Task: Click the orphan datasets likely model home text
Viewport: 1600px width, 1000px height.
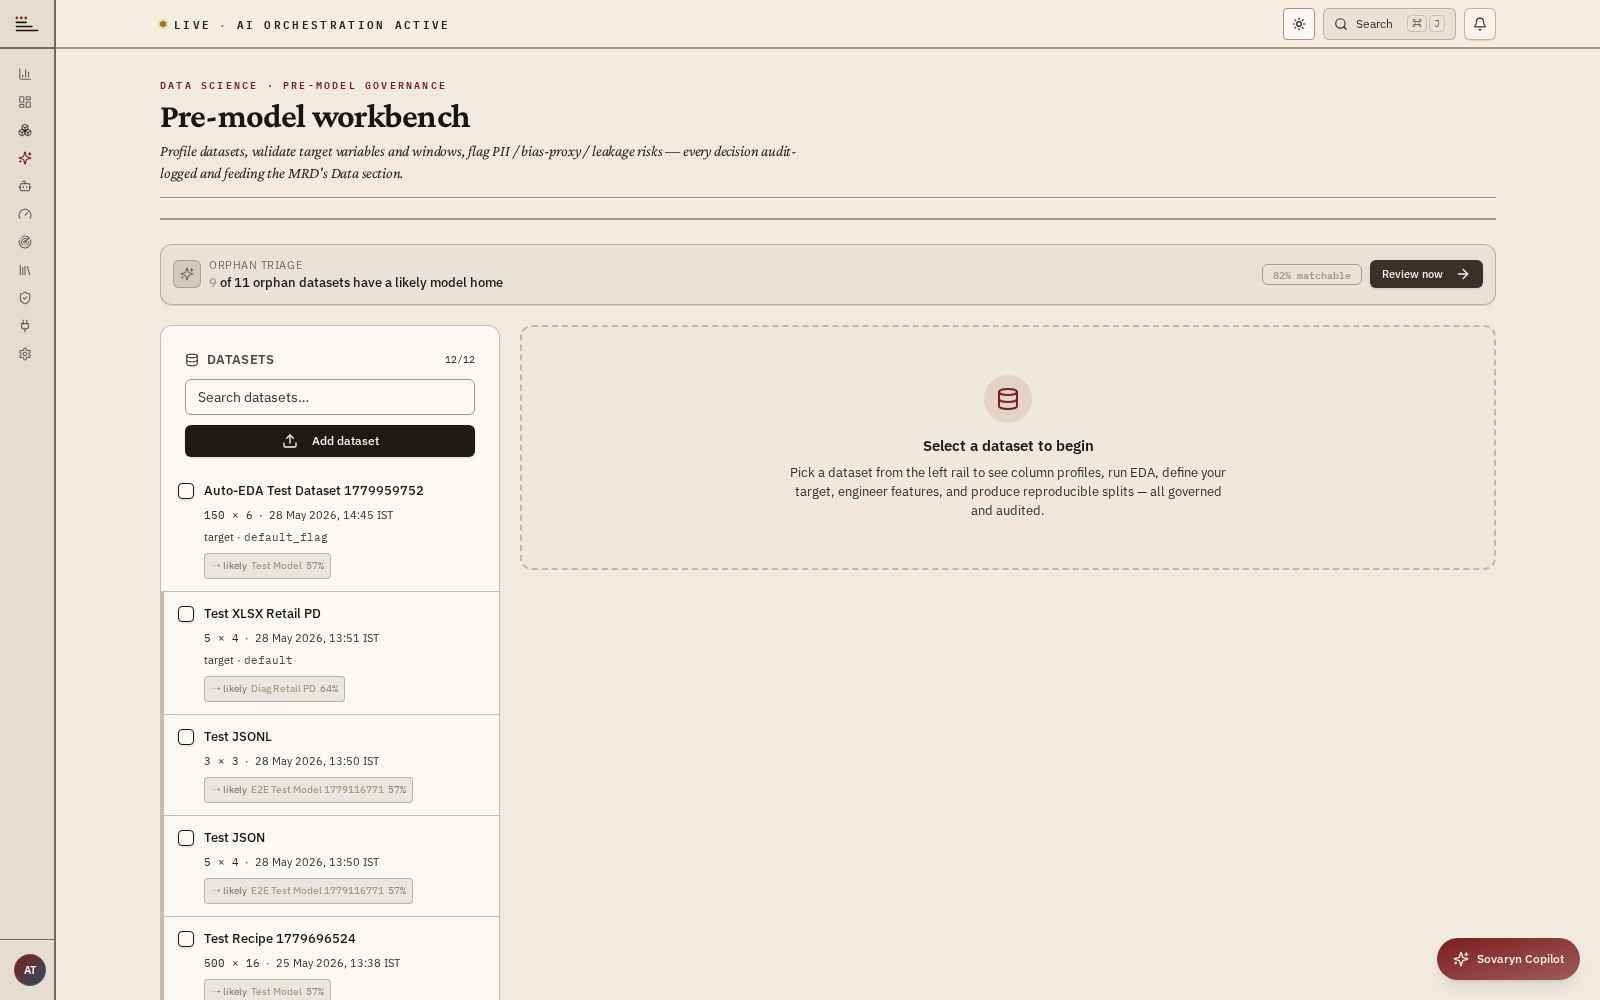Action: click(356, 283)
